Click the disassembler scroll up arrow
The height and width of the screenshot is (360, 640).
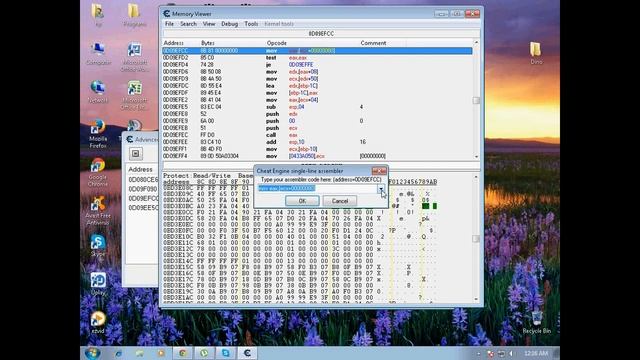pyautogui.click(x=476, y=42)
